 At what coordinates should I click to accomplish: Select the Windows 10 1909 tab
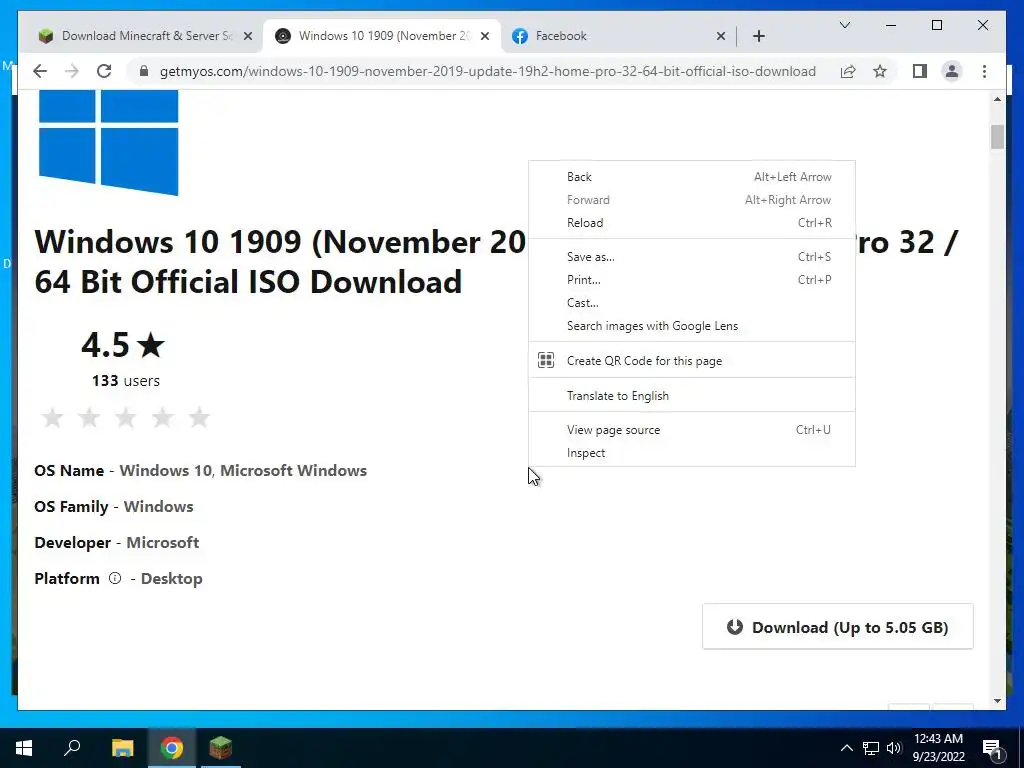tap(382, 36)
